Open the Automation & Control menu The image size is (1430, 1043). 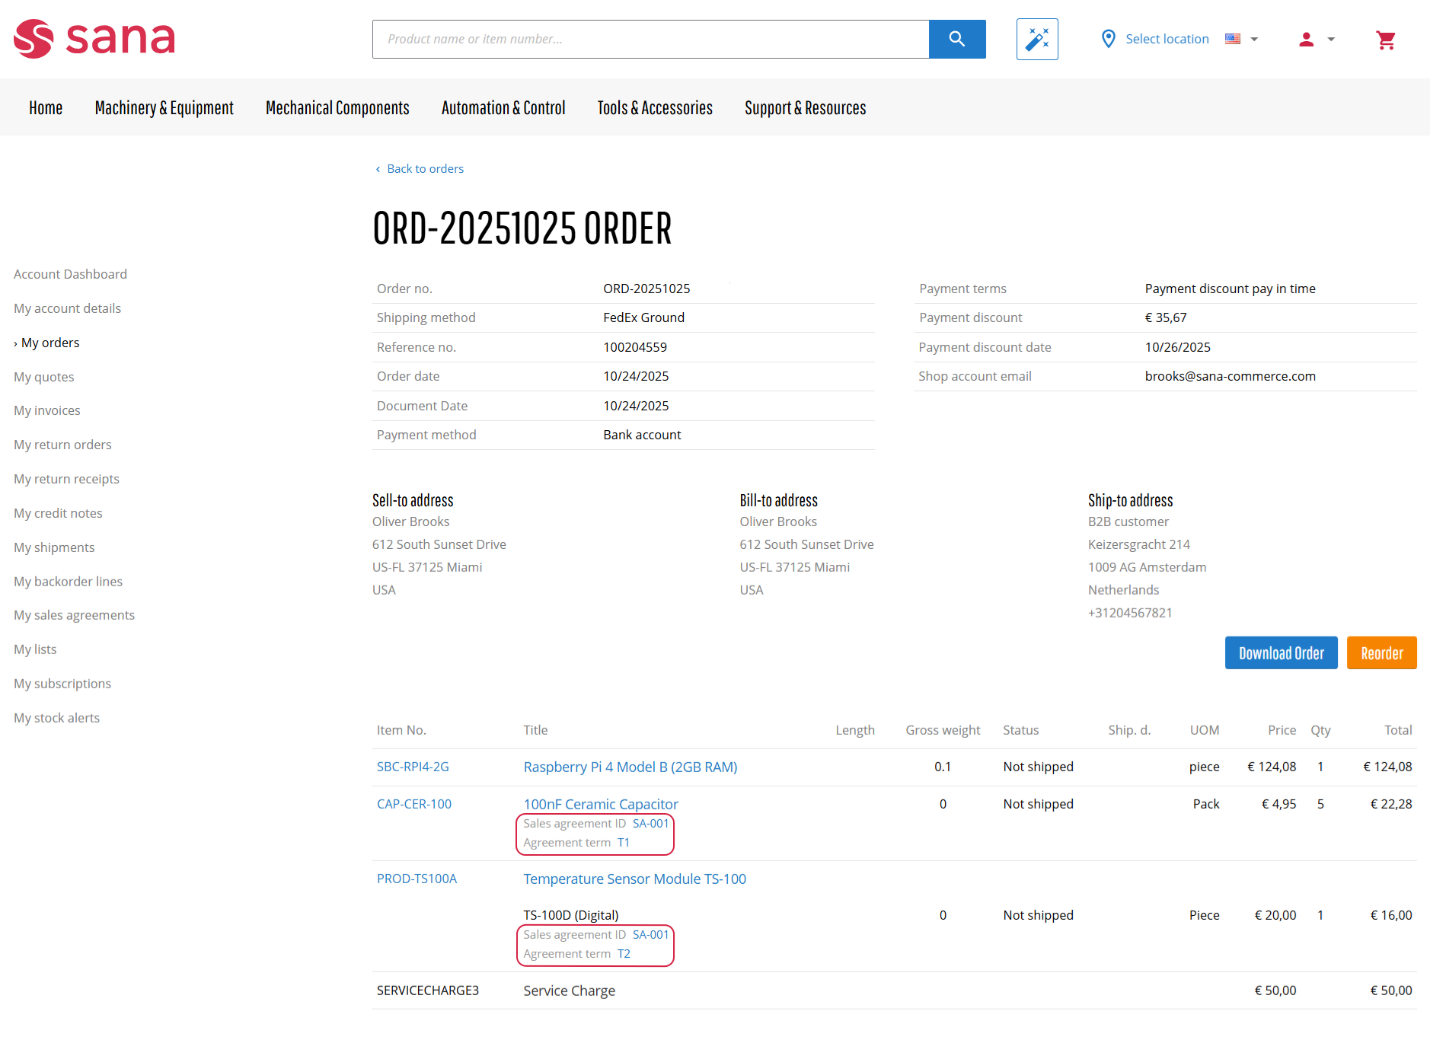pyautogui.click(x=503, y=108)
